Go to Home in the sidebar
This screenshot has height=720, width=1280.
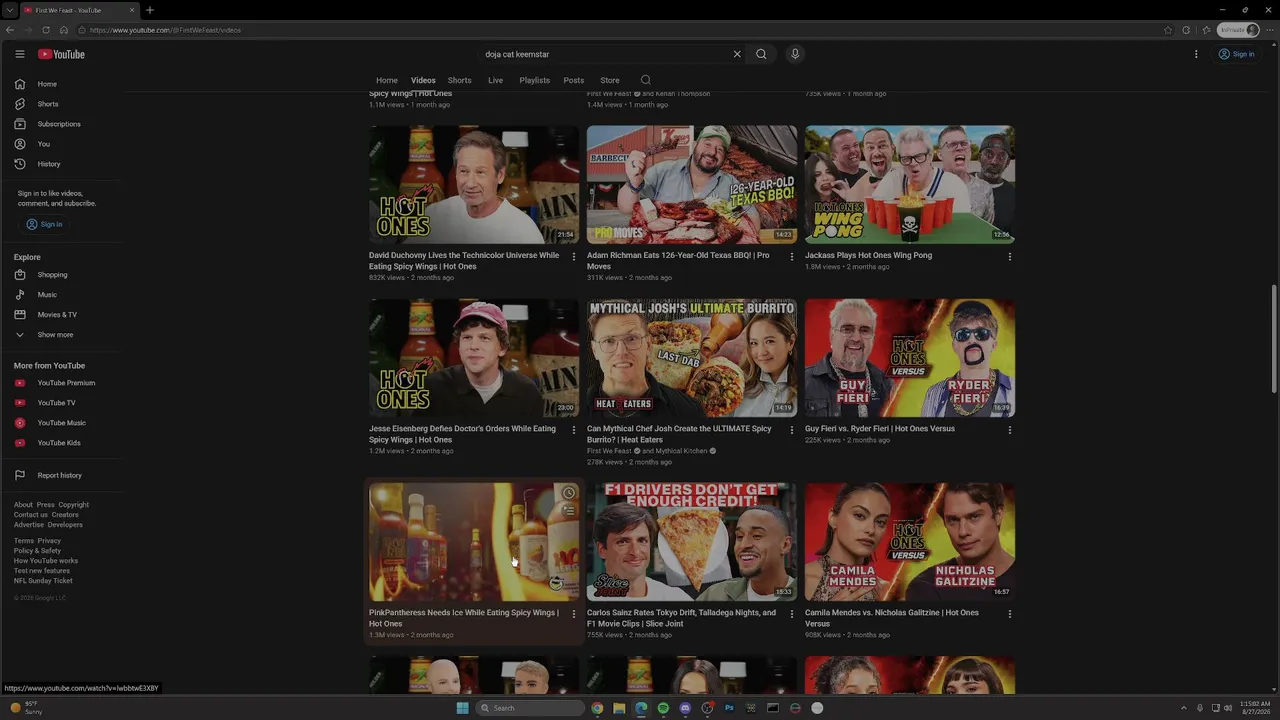(62, 84)
